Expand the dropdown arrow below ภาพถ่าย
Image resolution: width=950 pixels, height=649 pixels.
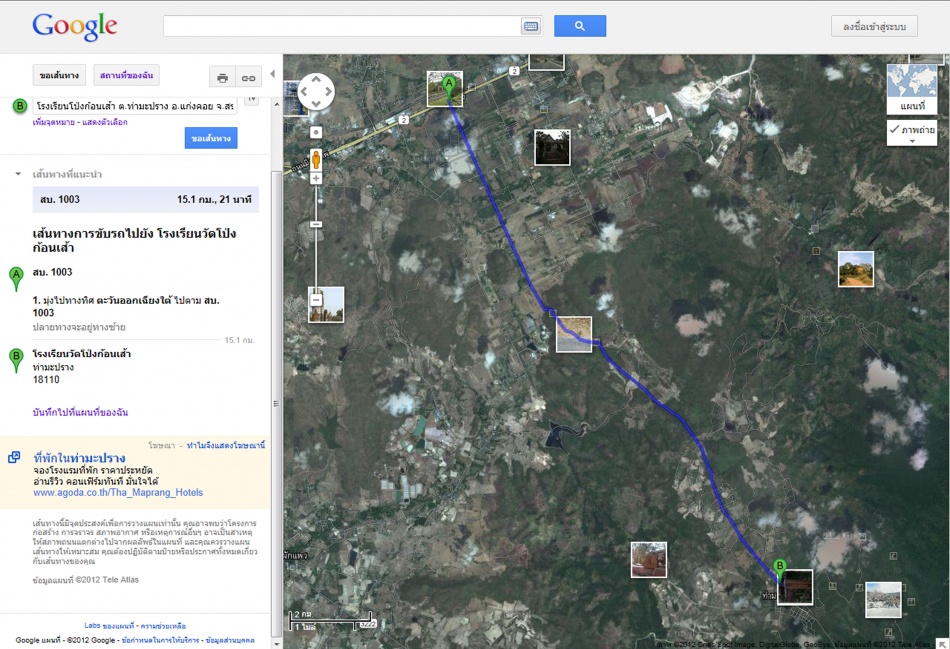pos(911,142)
